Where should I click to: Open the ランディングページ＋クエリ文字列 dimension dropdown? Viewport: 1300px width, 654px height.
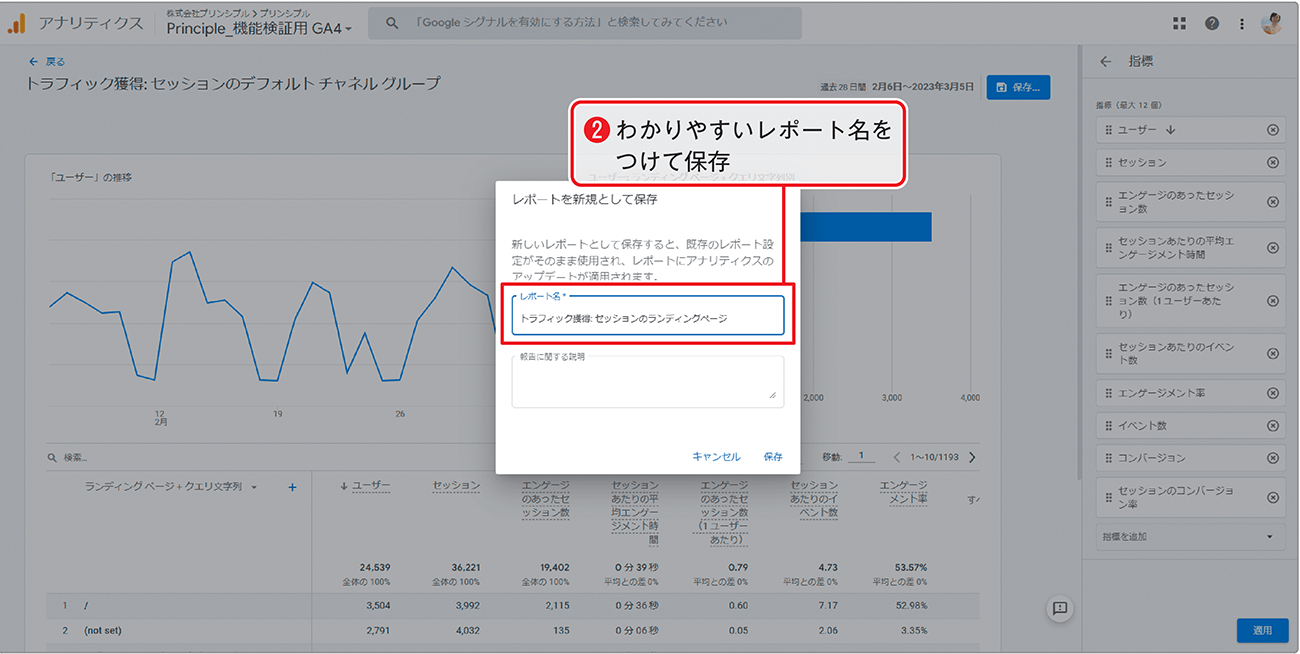tap(171, 487)
